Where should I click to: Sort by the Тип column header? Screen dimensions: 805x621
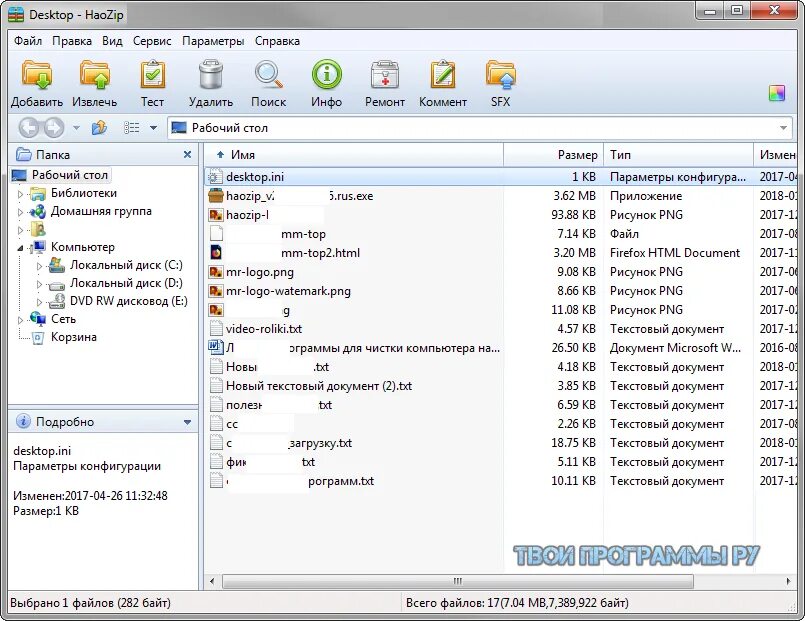click(x=679, y=154)
